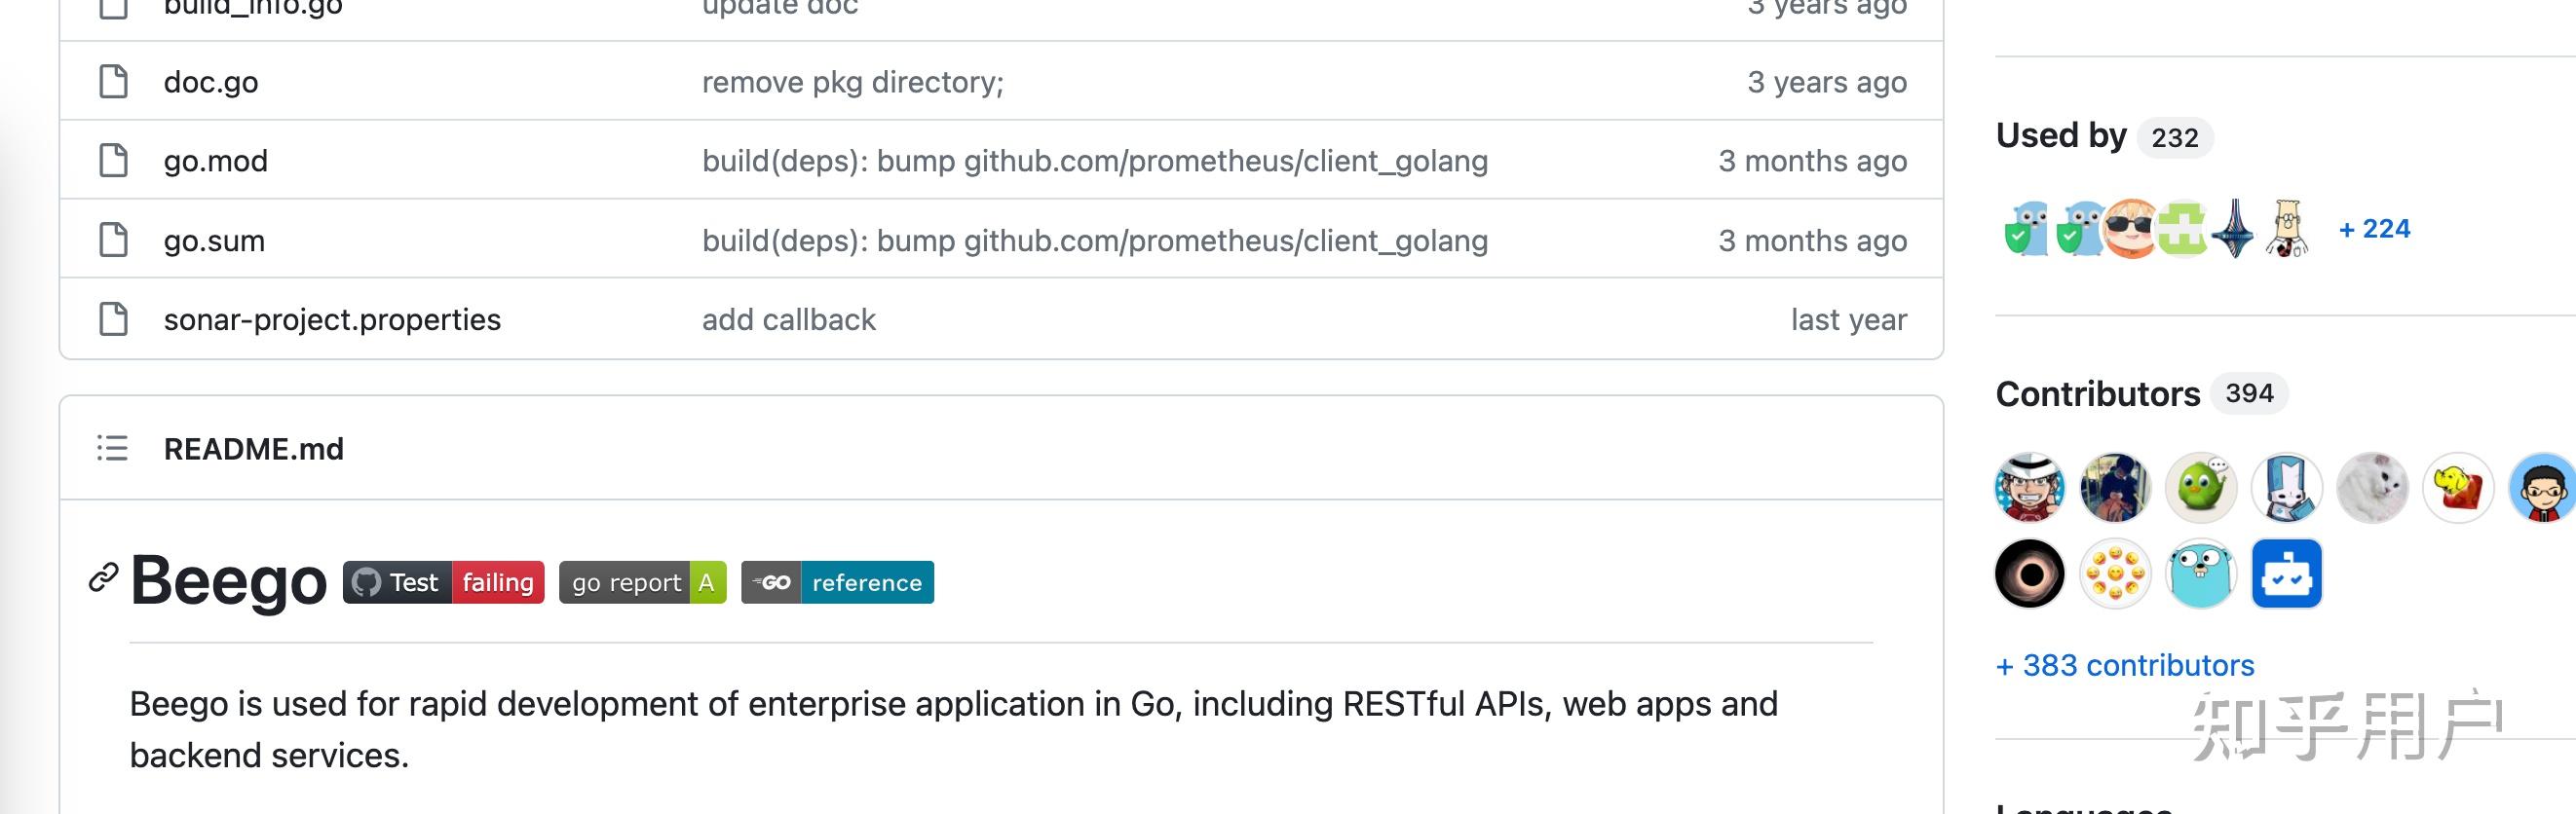Open the Contributors section heading
2576x814 pixels.
pyautogui.click(x=2097, y=394)
